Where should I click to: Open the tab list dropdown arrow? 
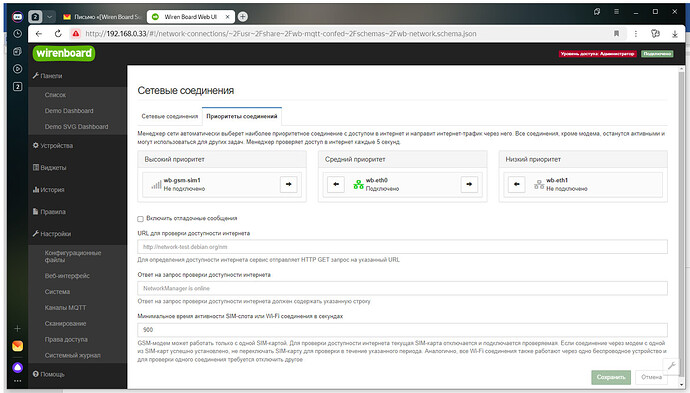50,17
